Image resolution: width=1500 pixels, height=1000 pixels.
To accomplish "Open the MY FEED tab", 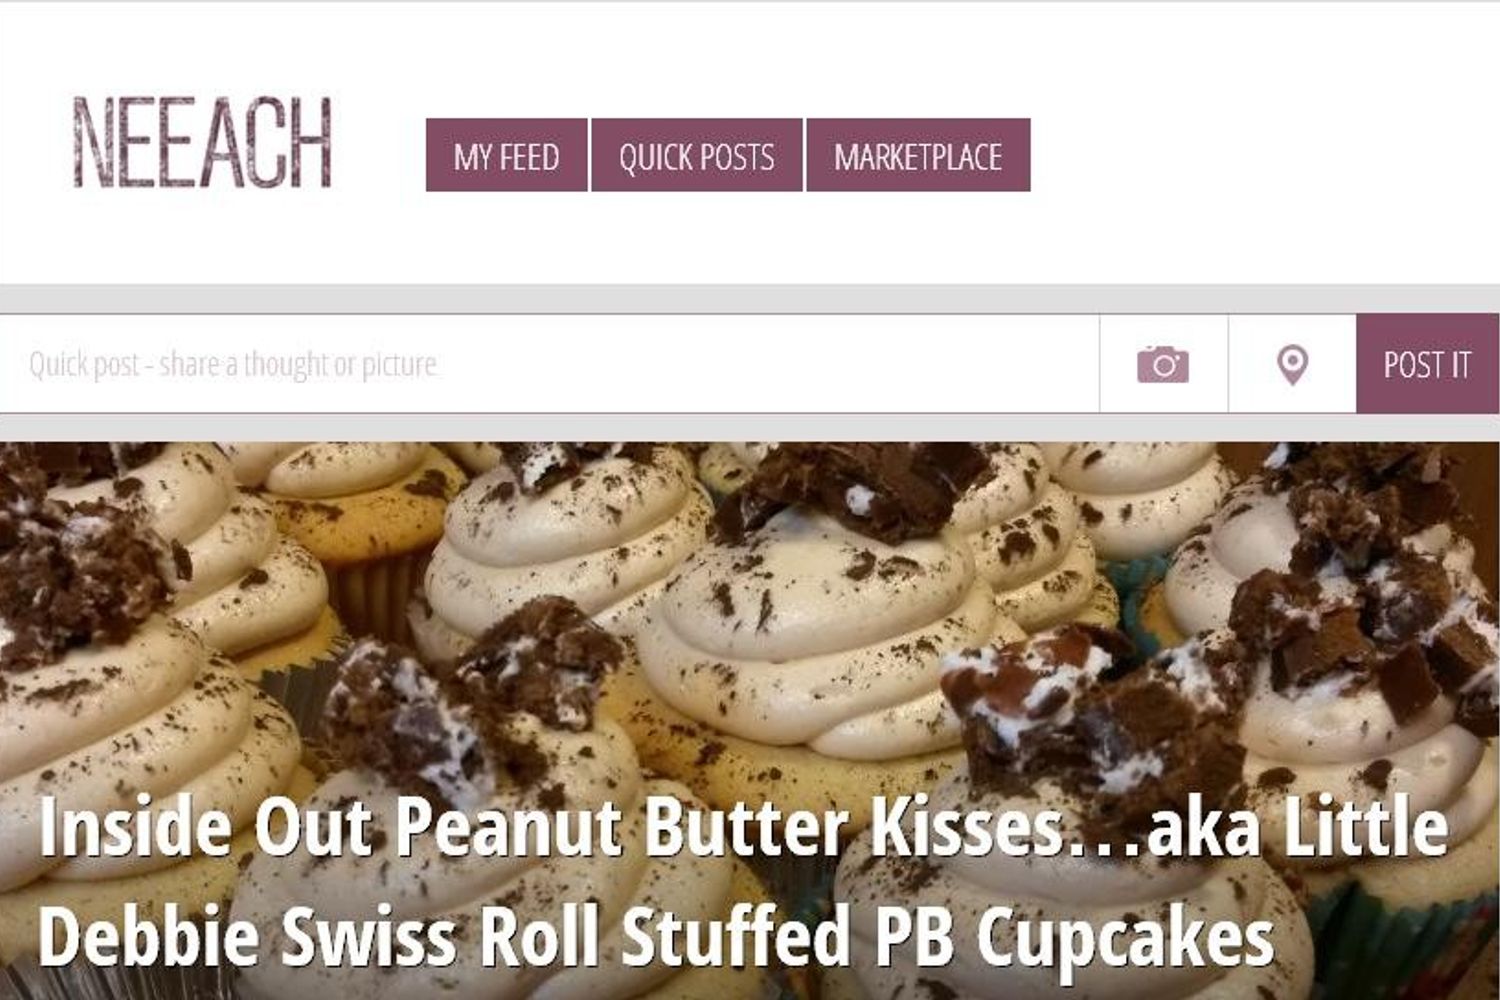I will tap(506, 155).
